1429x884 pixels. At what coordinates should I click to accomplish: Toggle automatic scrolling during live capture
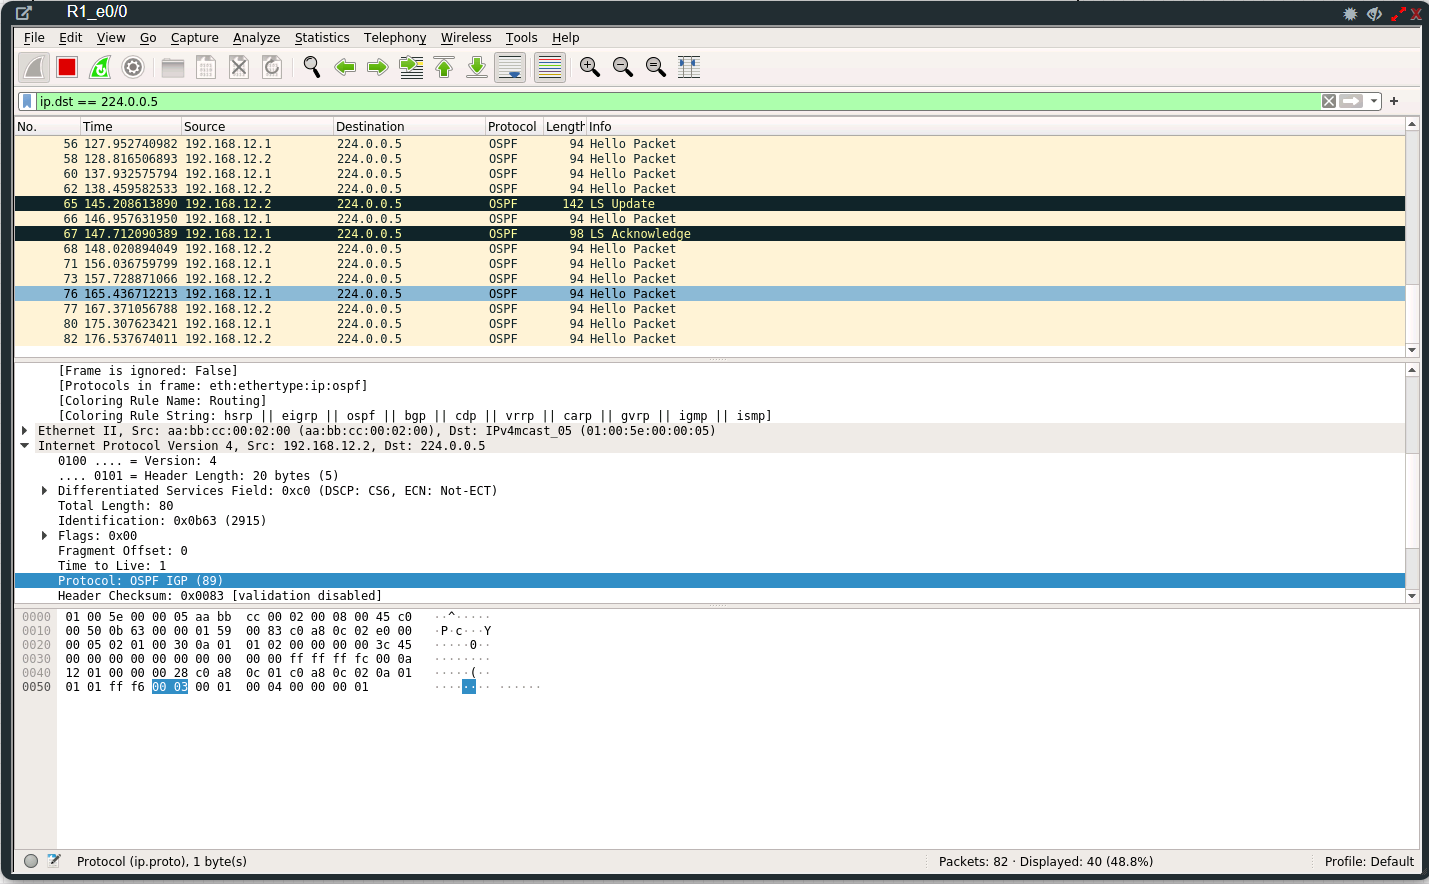510,67
